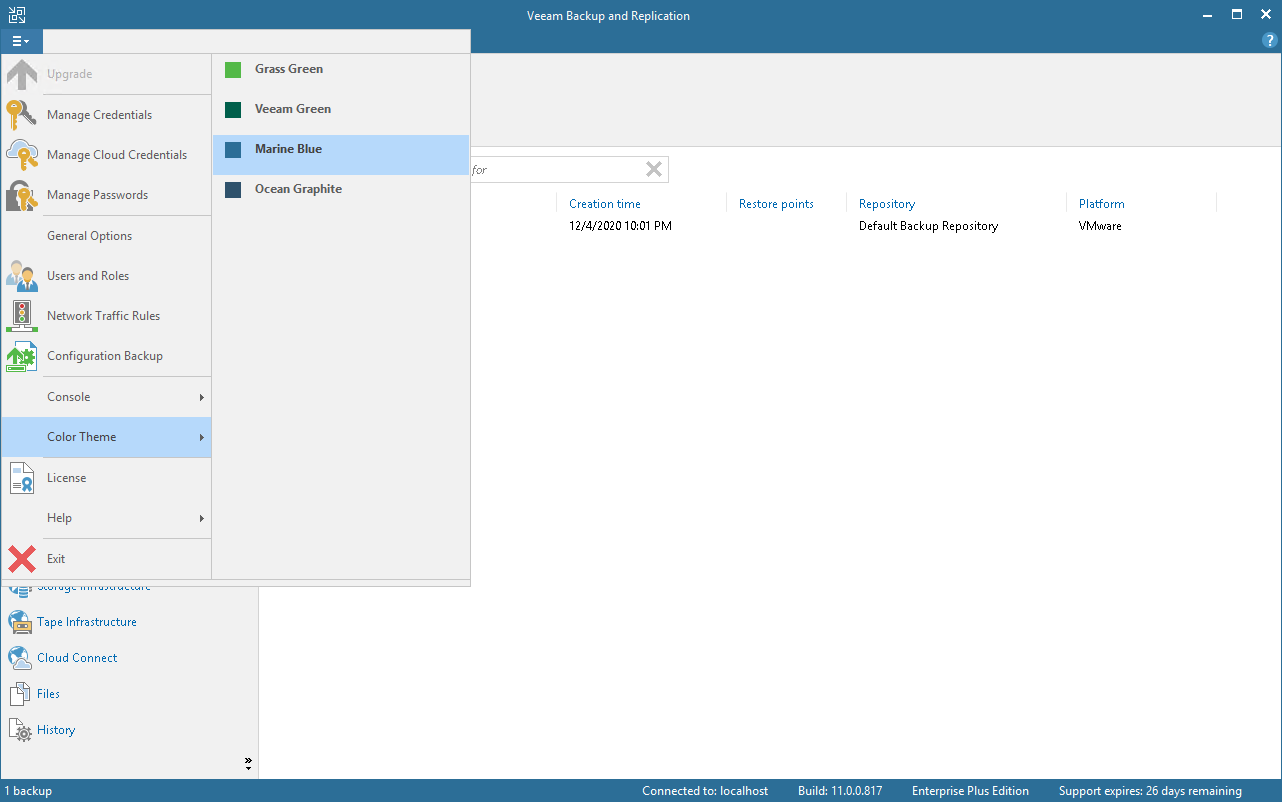Select the 12/4/2020 10:01 PM cell

point(620,226)
